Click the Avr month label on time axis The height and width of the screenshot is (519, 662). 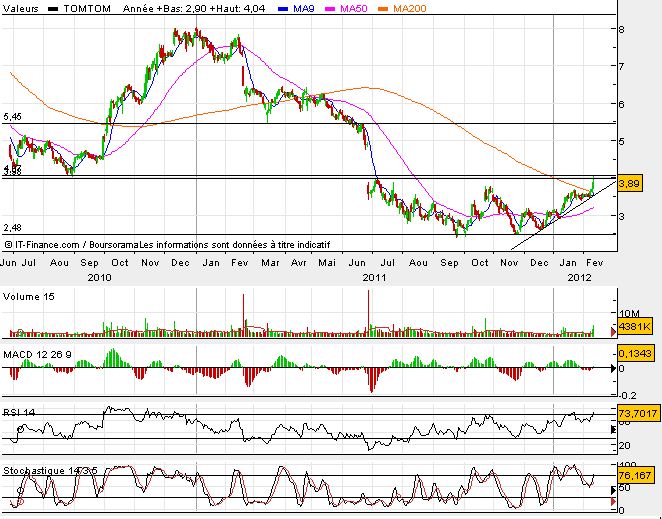(299, 263)
